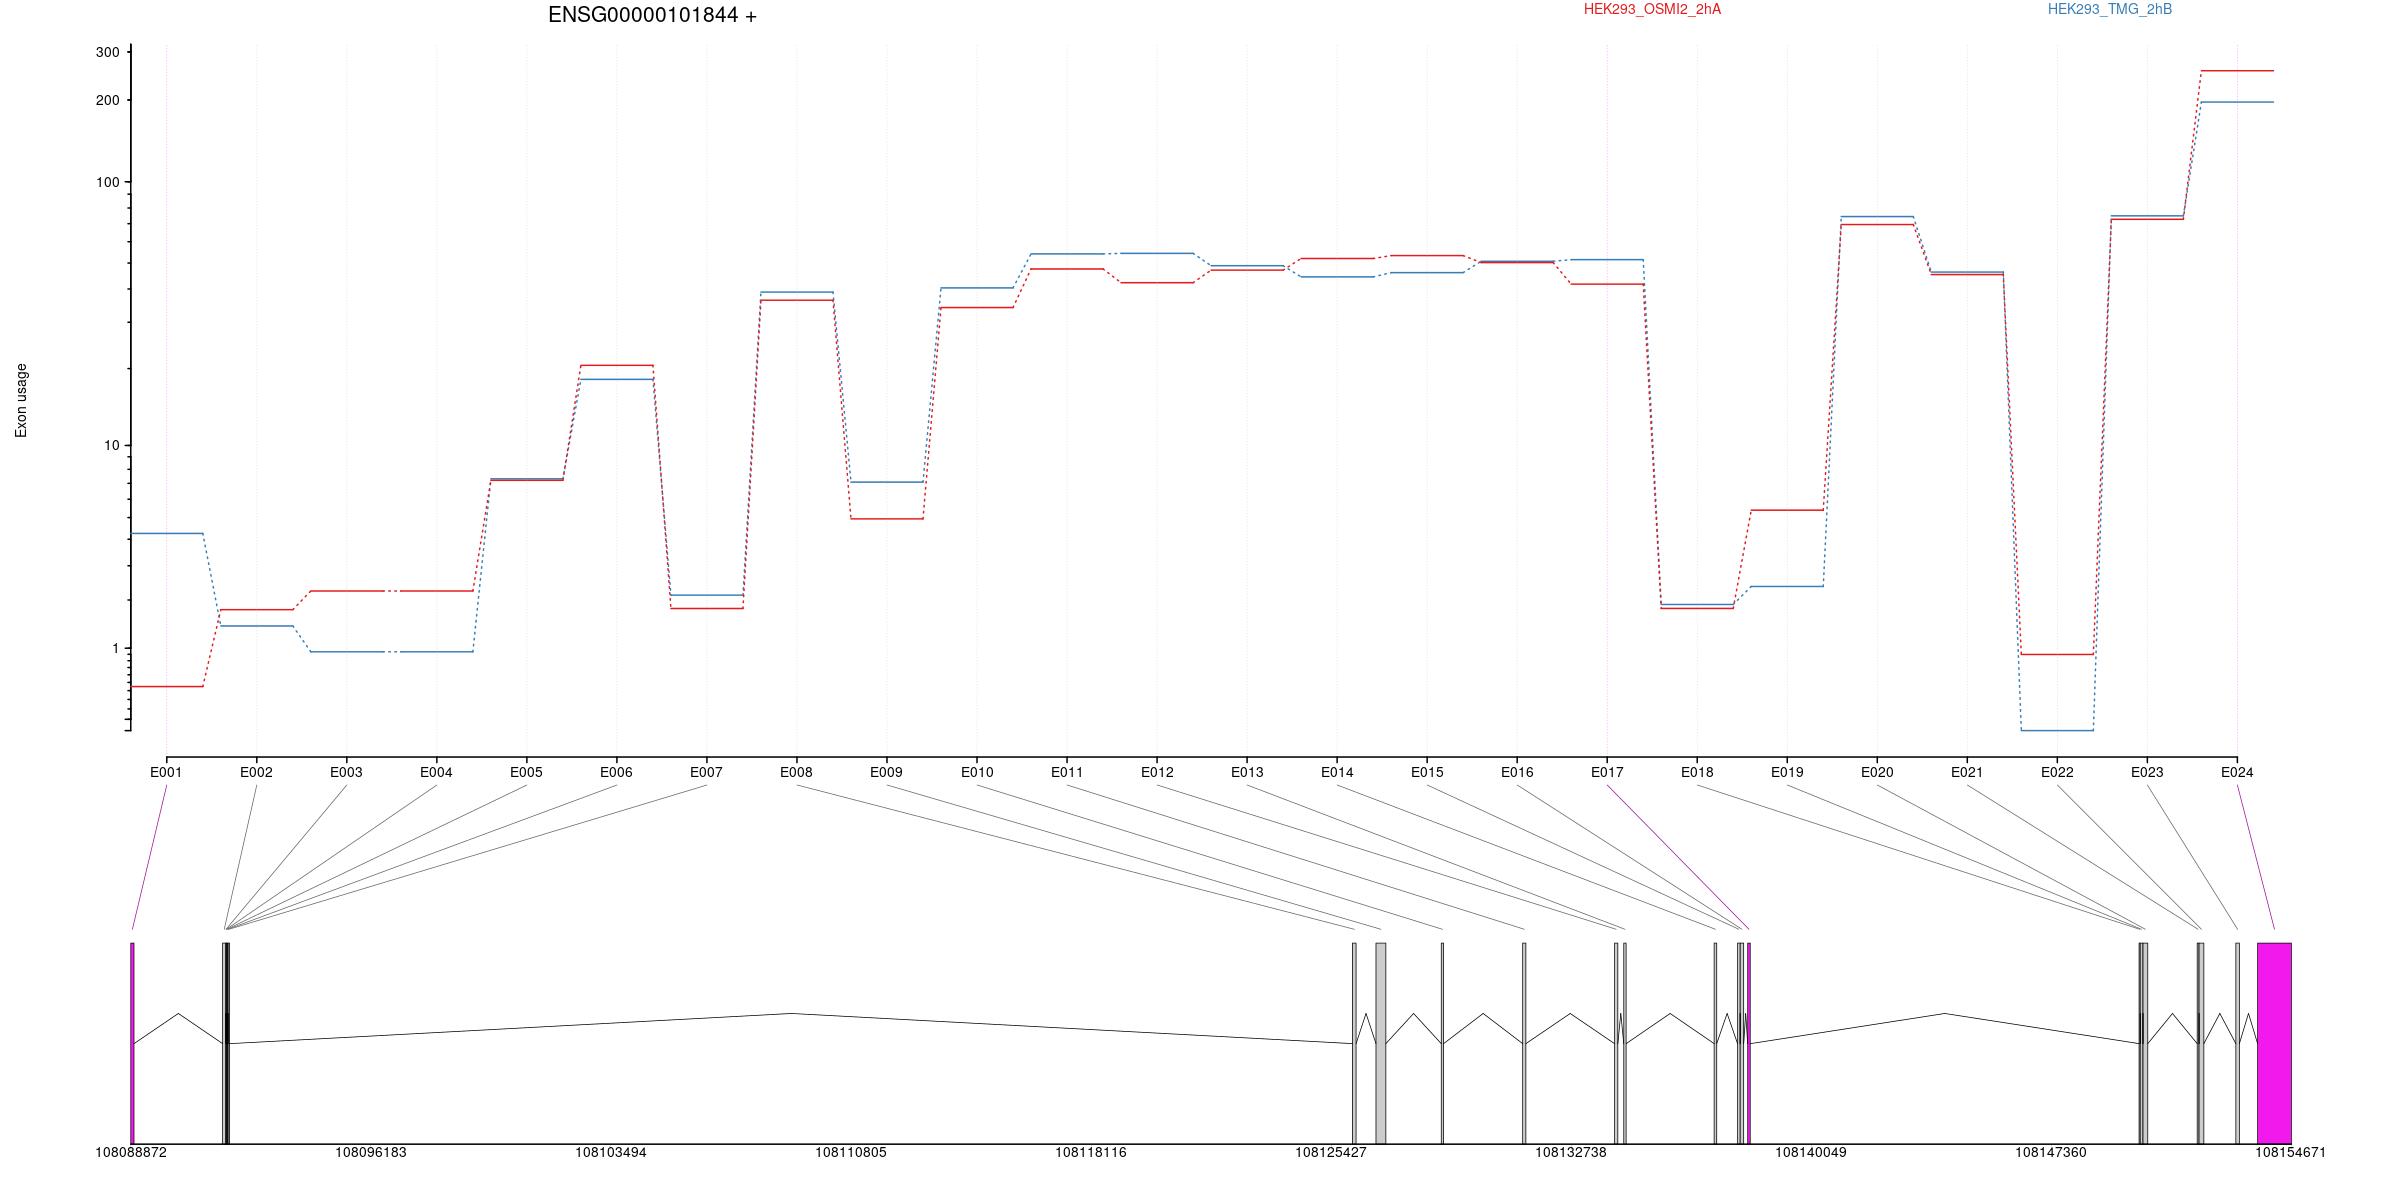This screenshot has width=2400, height=1200.
Task: Click the E001 exon label
Action: pos(166,772)
